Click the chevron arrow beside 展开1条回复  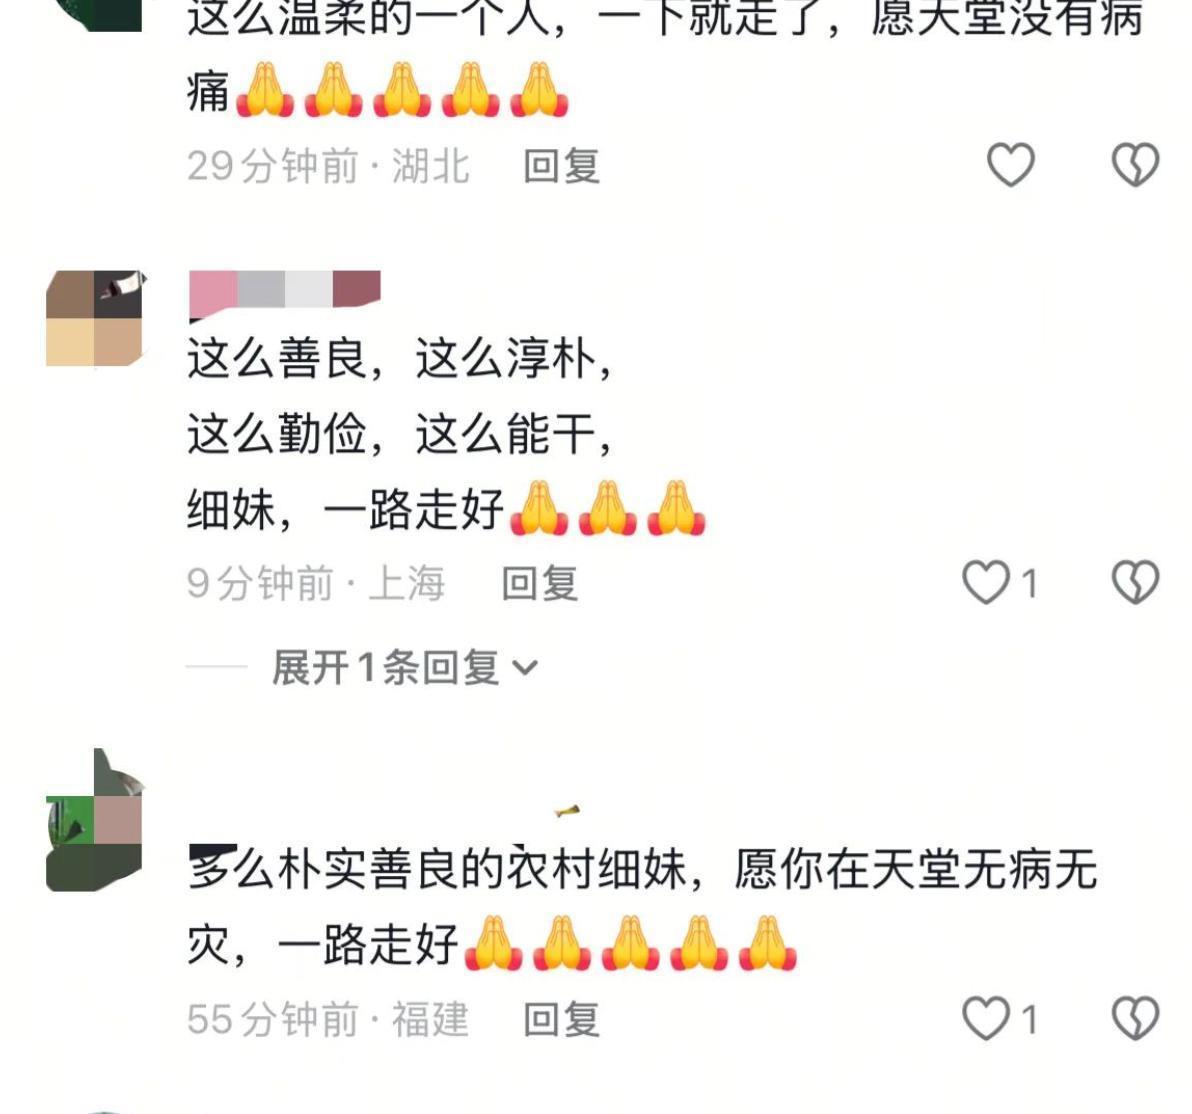coord(525,668)
